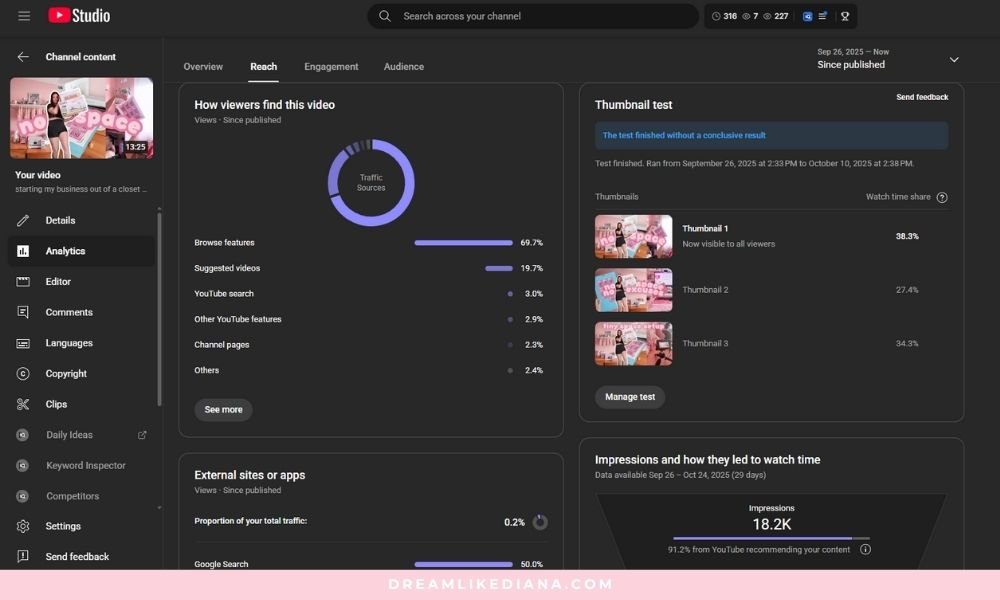Click the 0.2% total traffic donut indicator

point(540,522)
